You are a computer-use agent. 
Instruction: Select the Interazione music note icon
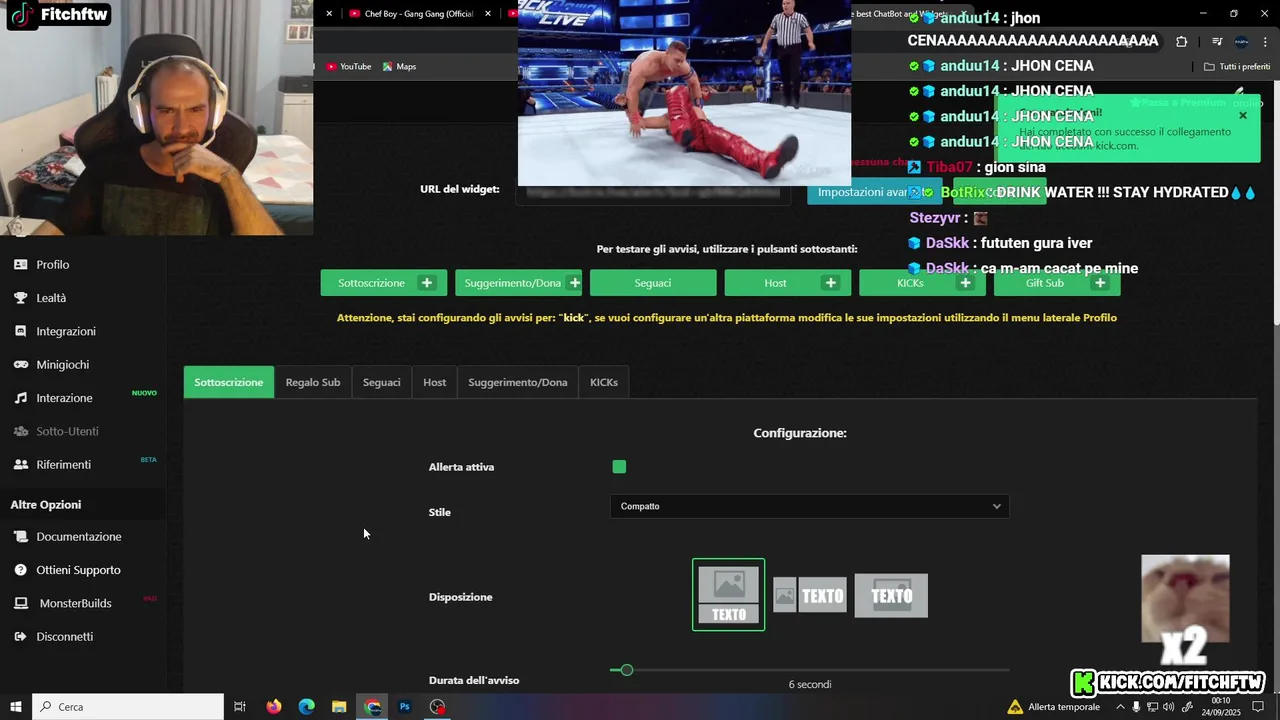point(20,398)
